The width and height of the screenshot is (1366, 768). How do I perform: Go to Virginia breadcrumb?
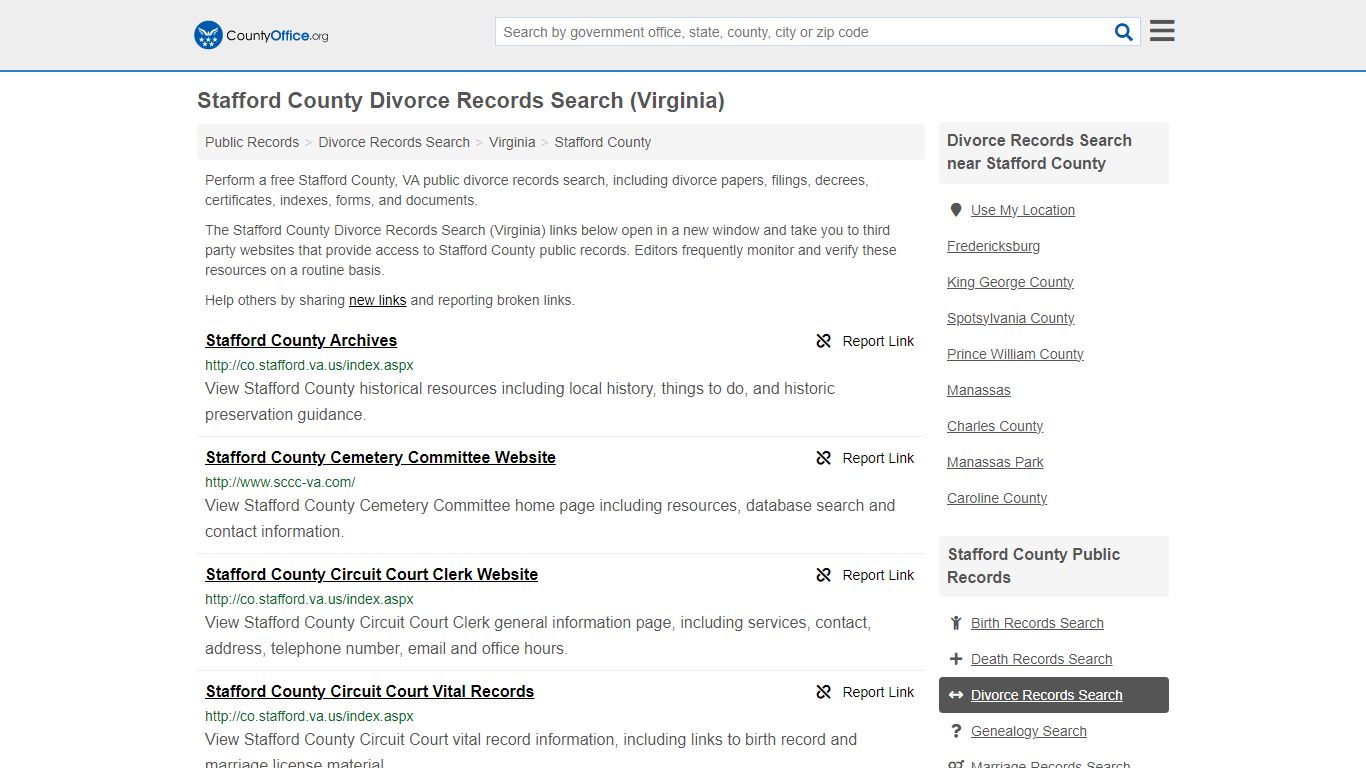point(512,142)
